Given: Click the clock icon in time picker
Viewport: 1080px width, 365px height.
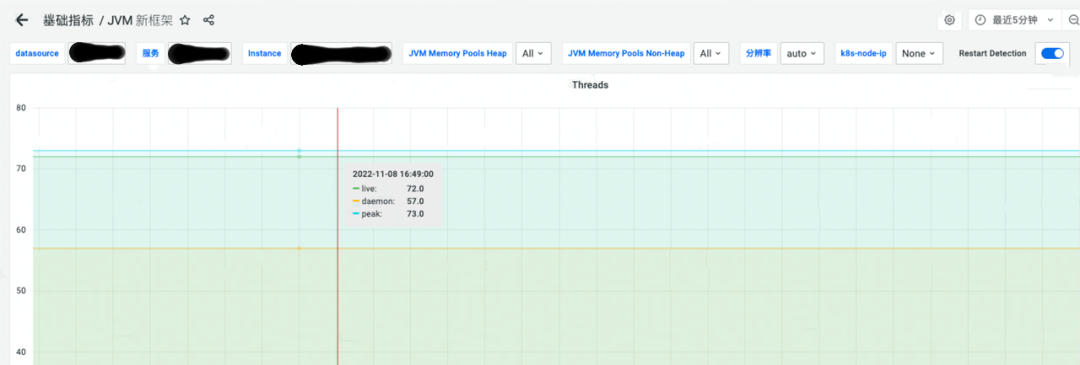Looking at the screenshot, I should coord(981,20).
